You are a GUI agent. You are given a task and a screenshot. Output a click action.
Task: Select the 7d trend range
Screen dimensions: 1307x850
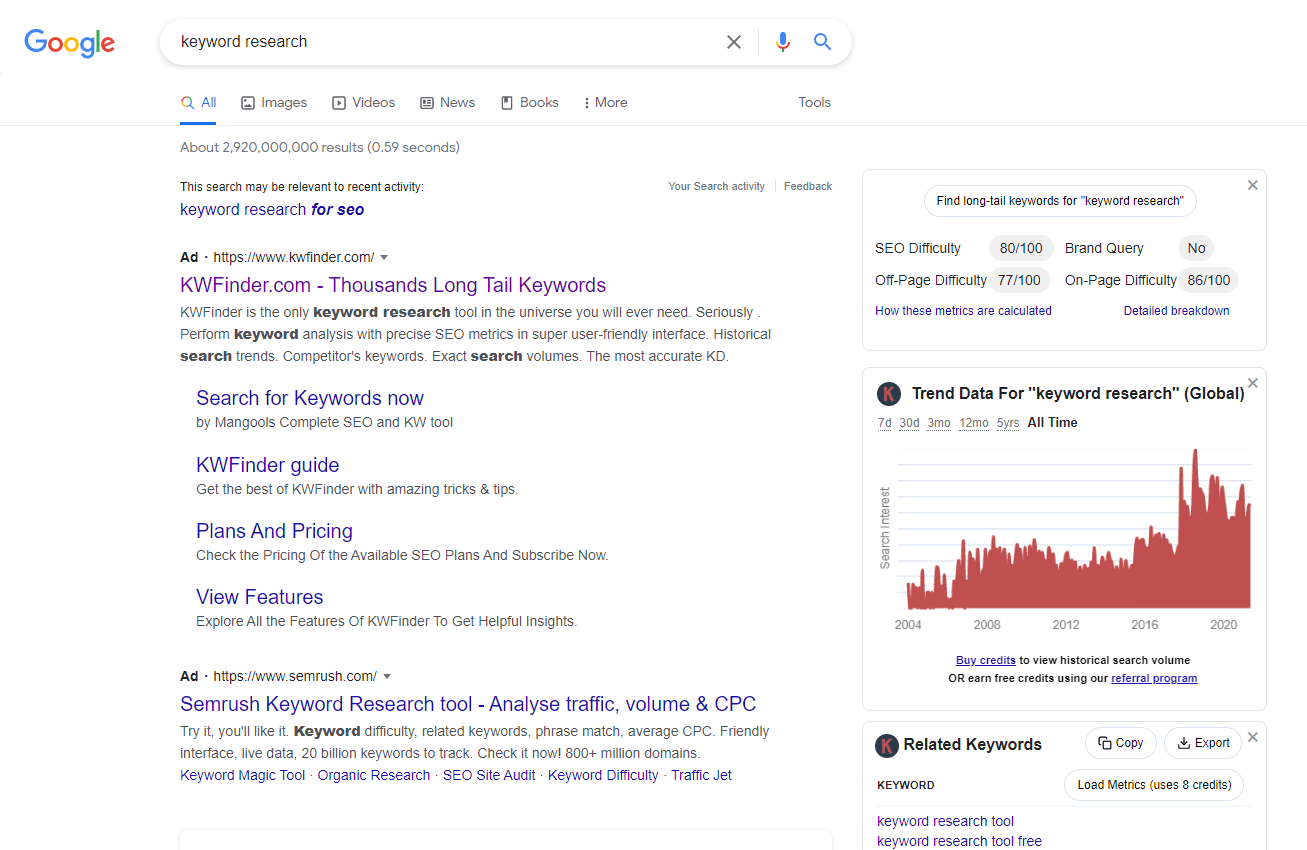884,423
